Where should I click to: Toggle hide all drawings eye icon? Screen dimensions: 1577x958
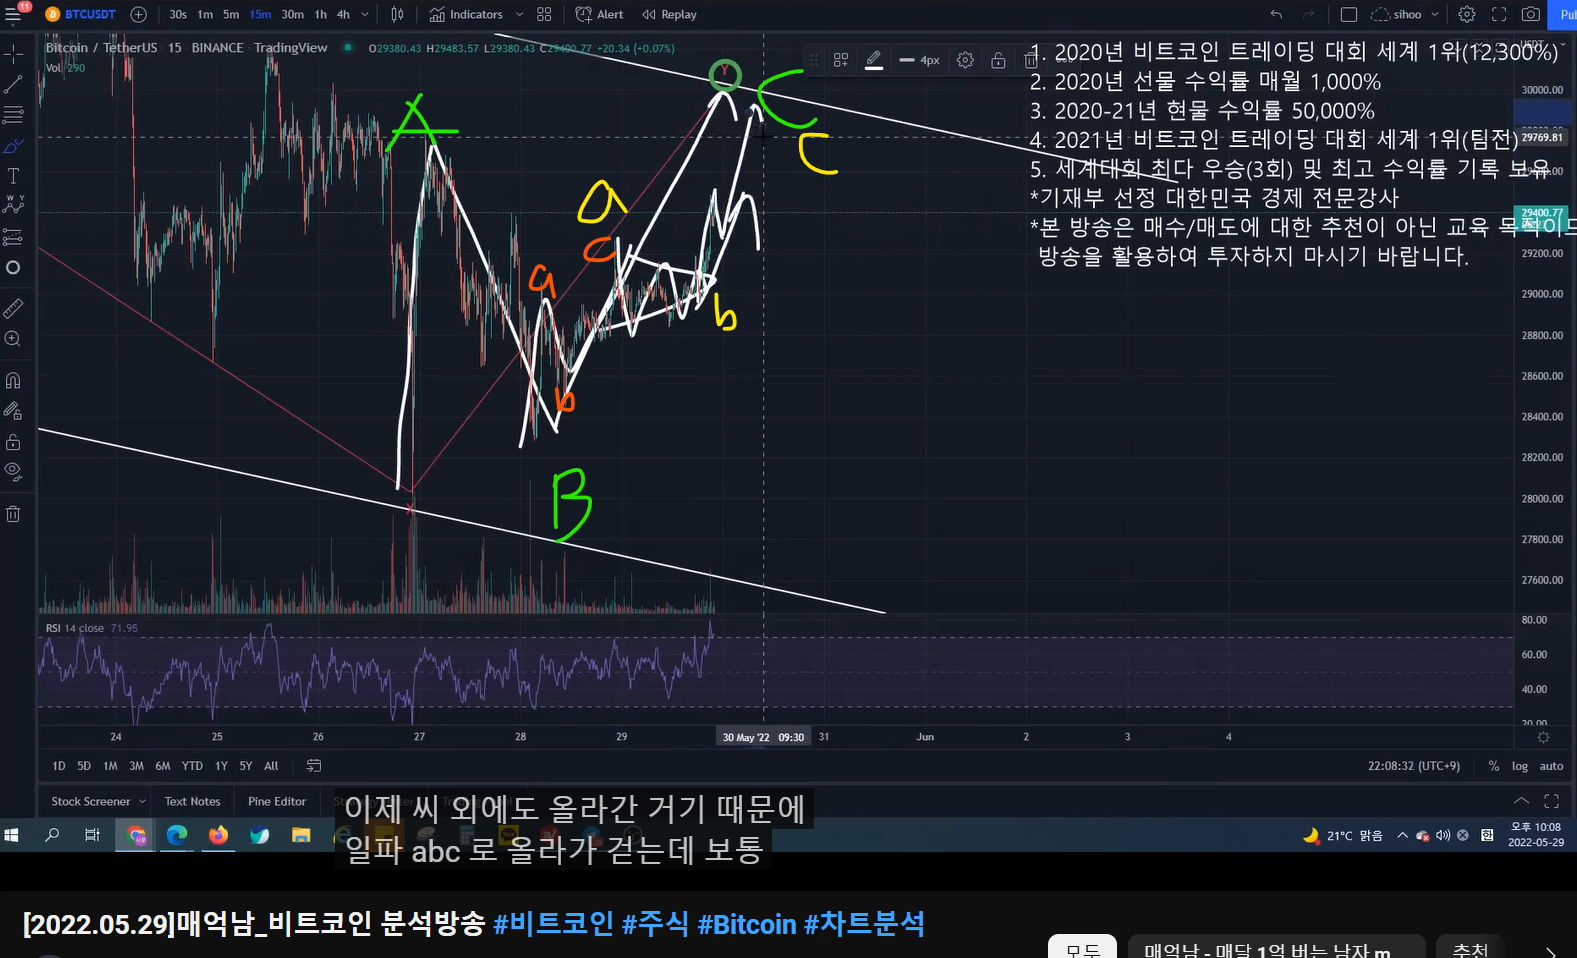pyautogui.click(x=13, y=470)
